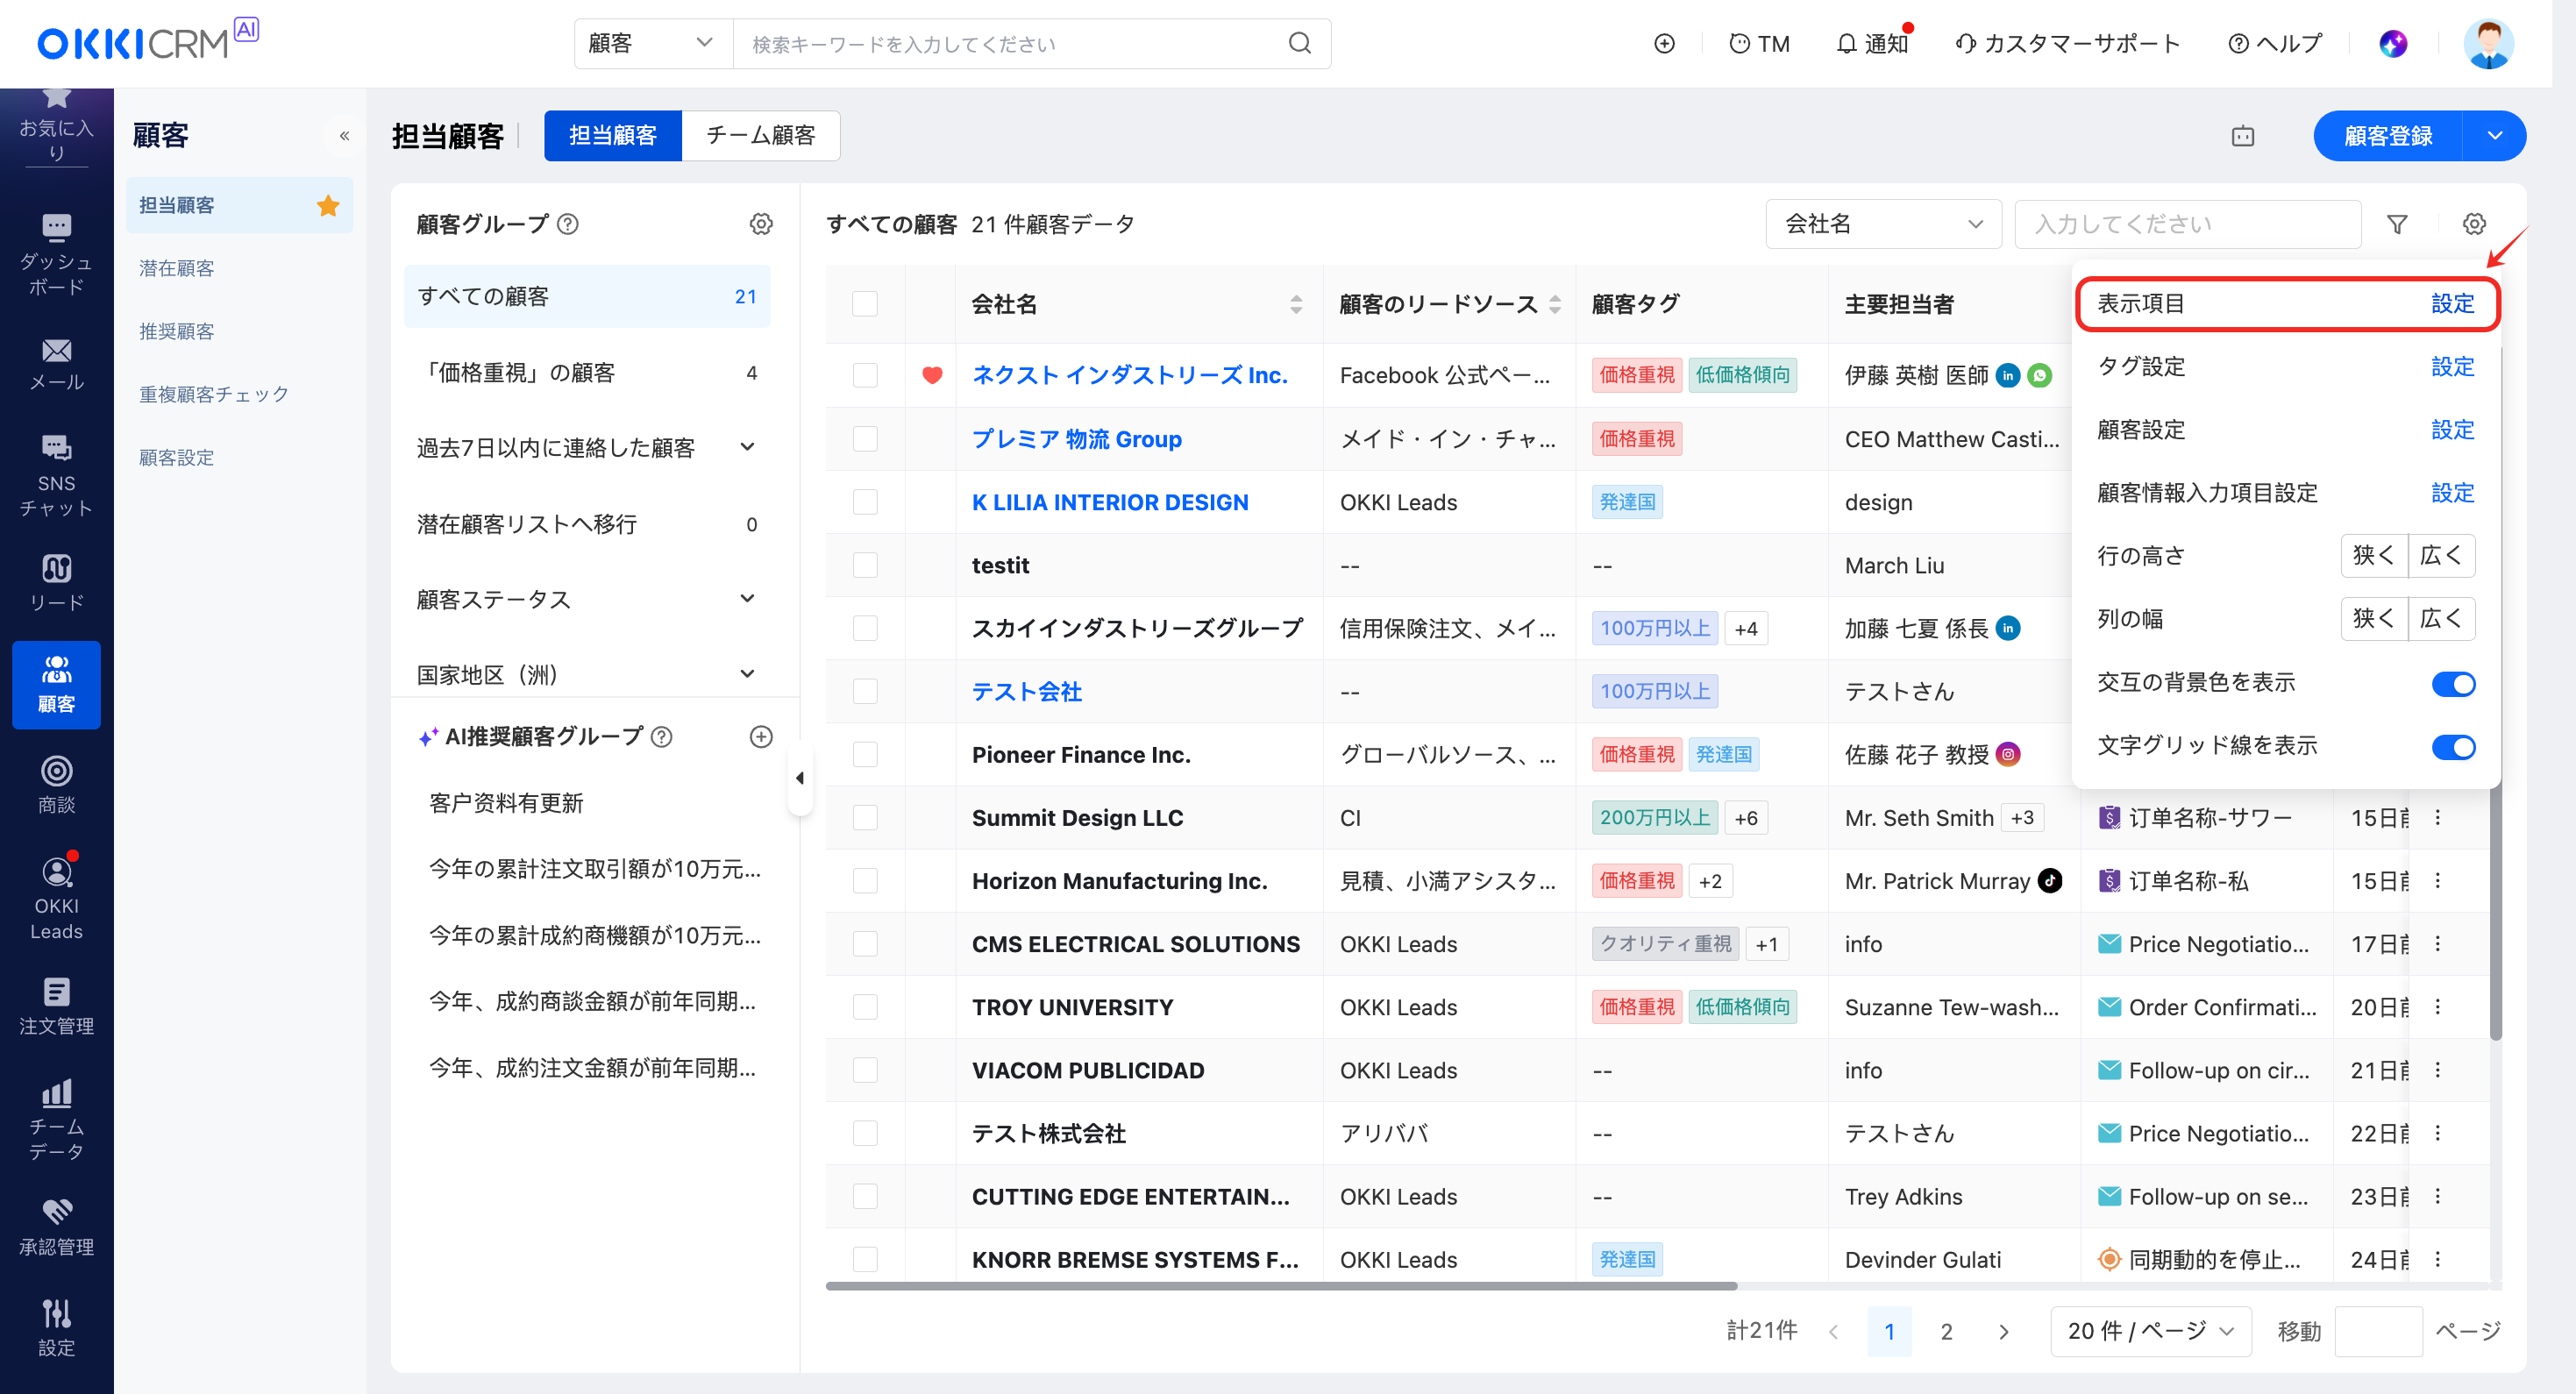Go to page 2 in pagination
This screenshot has width=2576, height=1394.
coord(1946,1331)
